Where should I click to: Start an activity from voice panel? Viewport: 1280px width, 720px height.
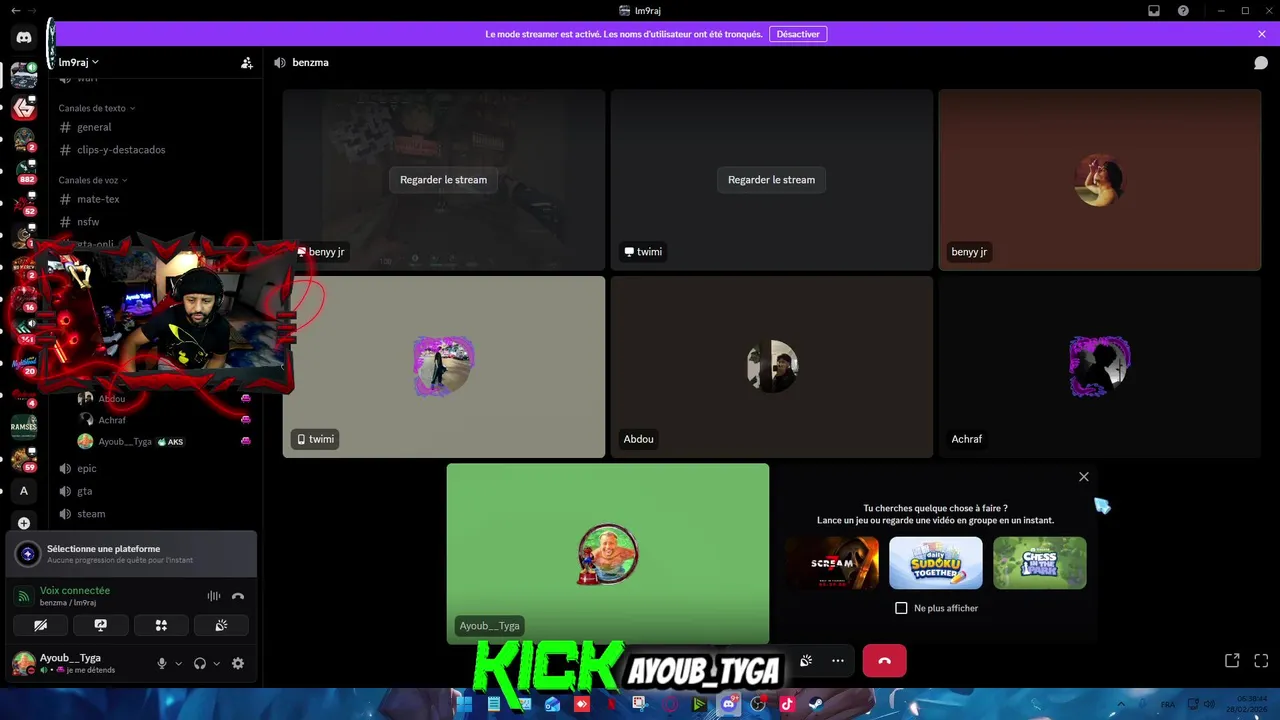[x=161, y=625]
